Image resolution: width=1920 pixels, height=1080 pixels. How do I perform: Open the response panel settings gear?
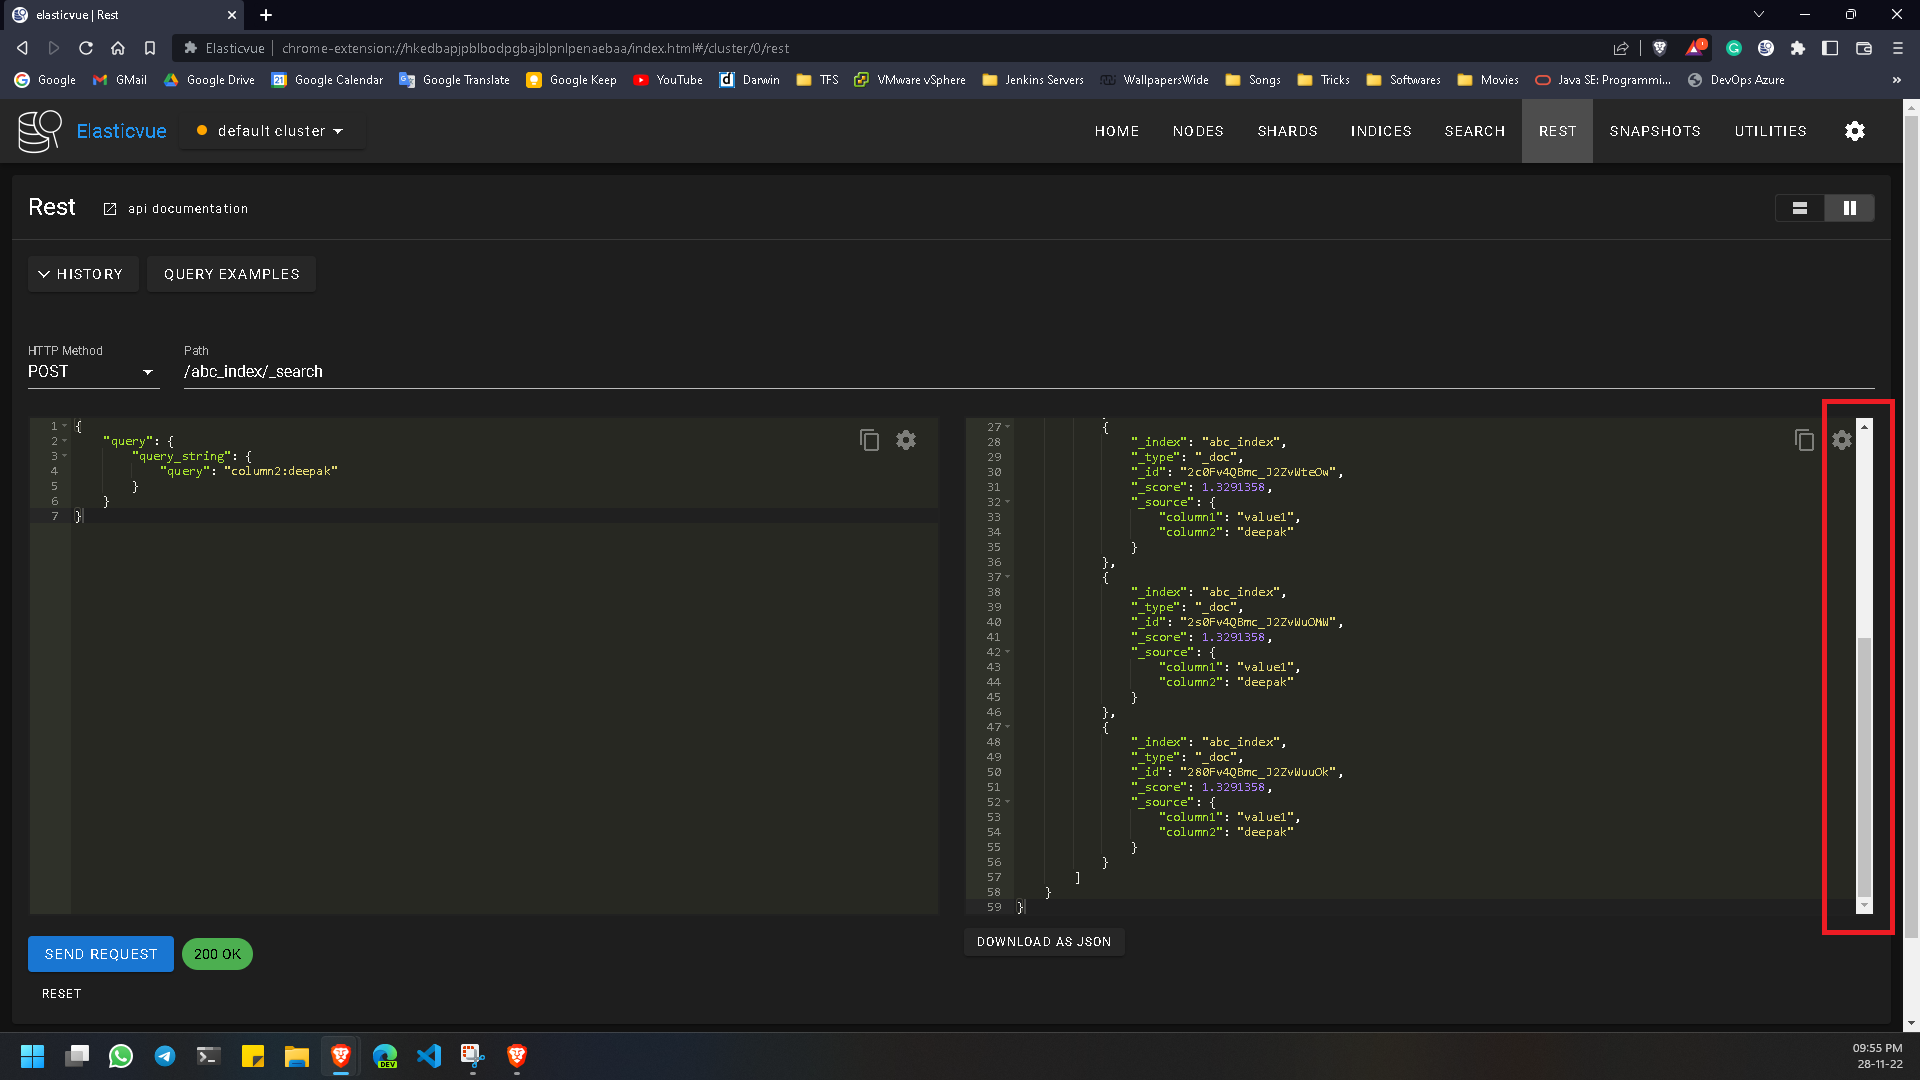pos(1841,439)
